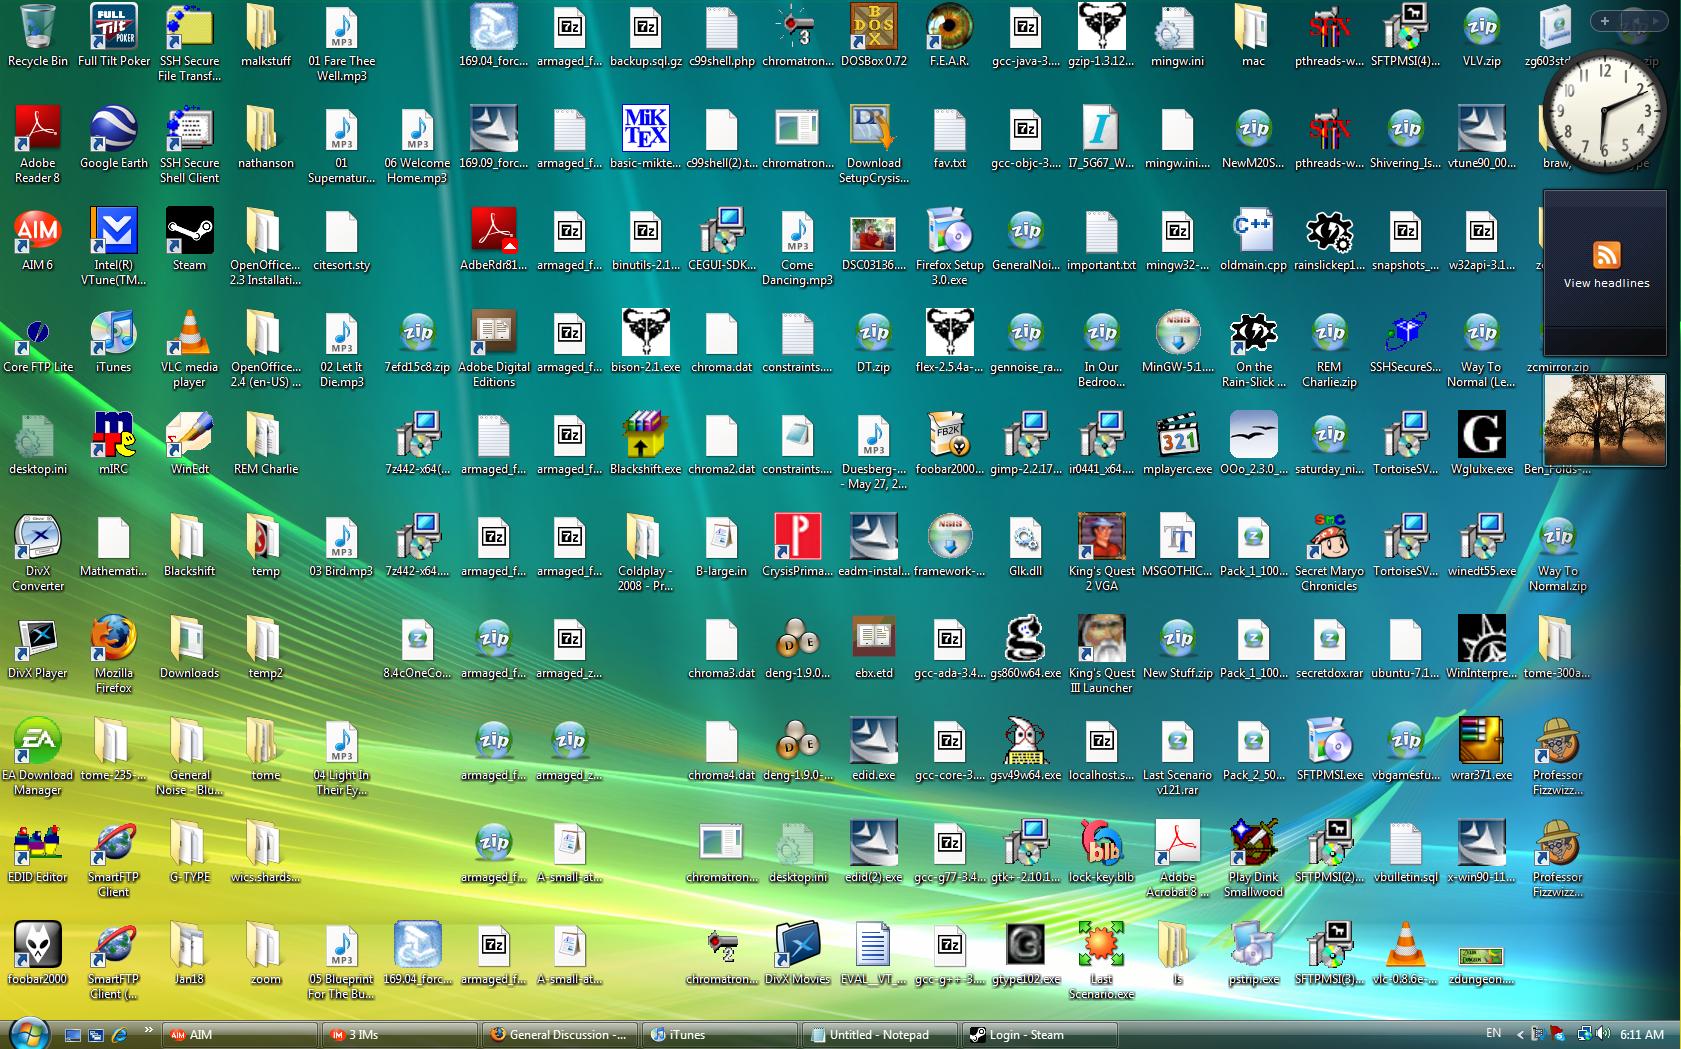Click the volume speaker tray icon
1681x1049 pixels.
[x=1603, y=1034]
